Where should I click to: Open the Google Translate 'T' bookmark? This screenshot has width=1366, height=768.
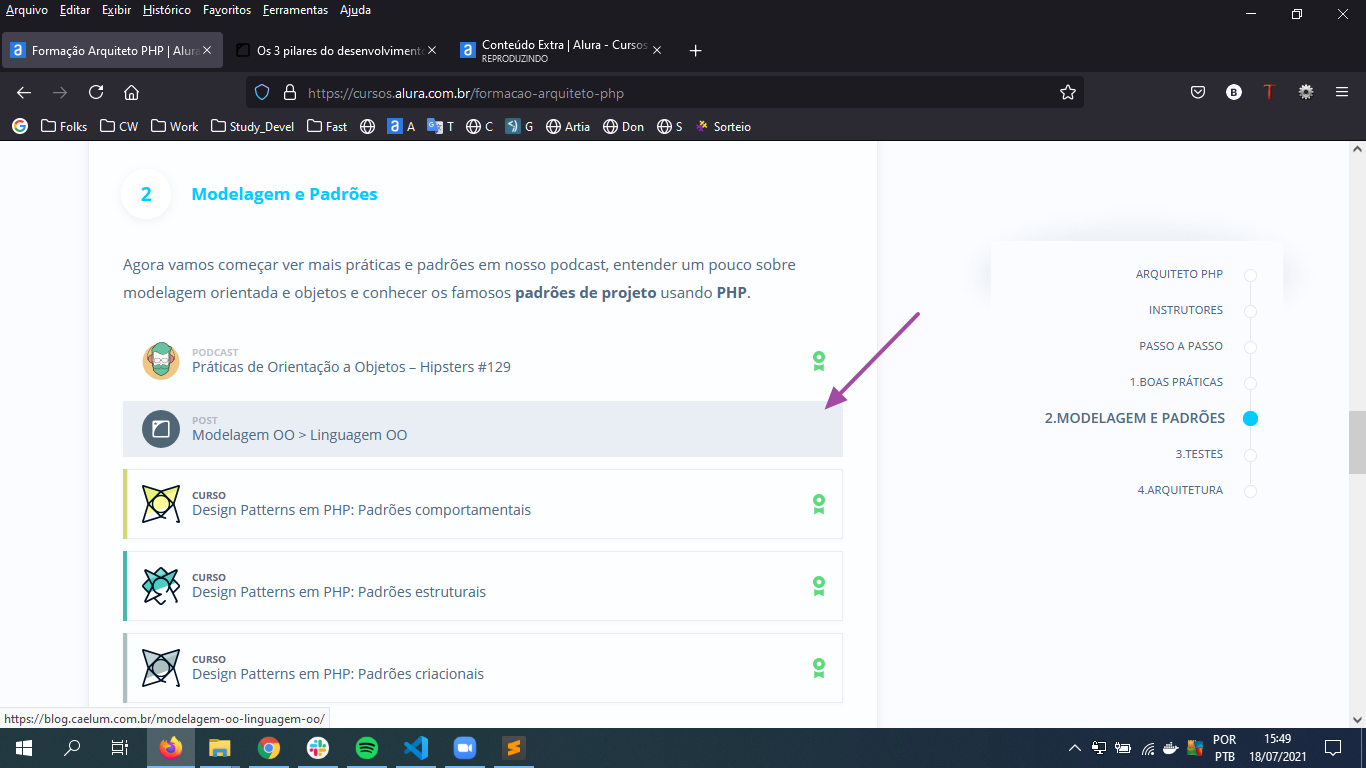click(440, 127)
